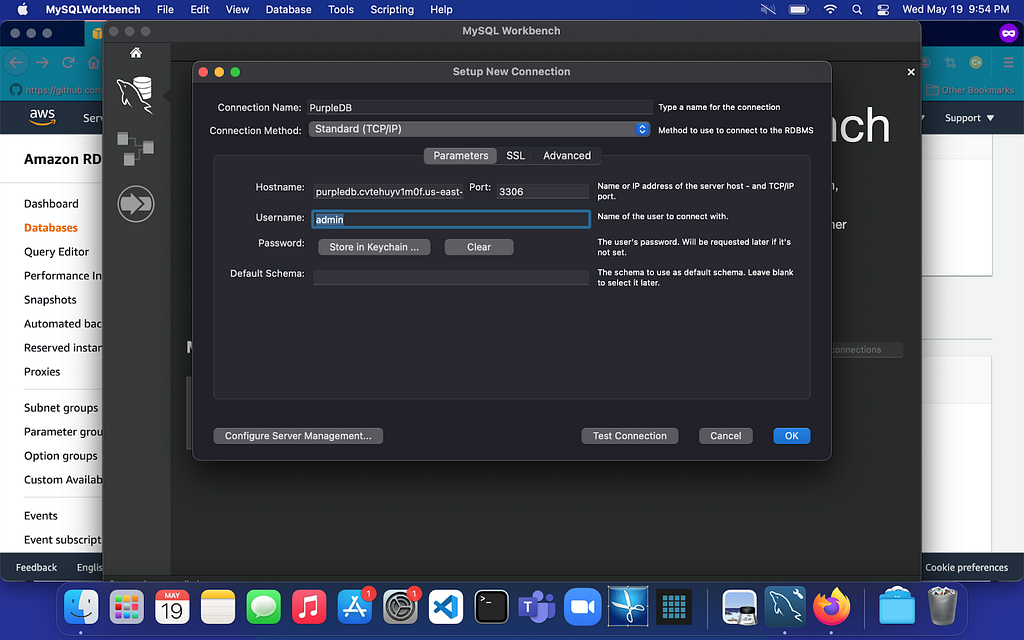The width and height of the screenshot is (1024, 640).
Task: Launch Zoom from the dock
Action: (x=583, y=607)
